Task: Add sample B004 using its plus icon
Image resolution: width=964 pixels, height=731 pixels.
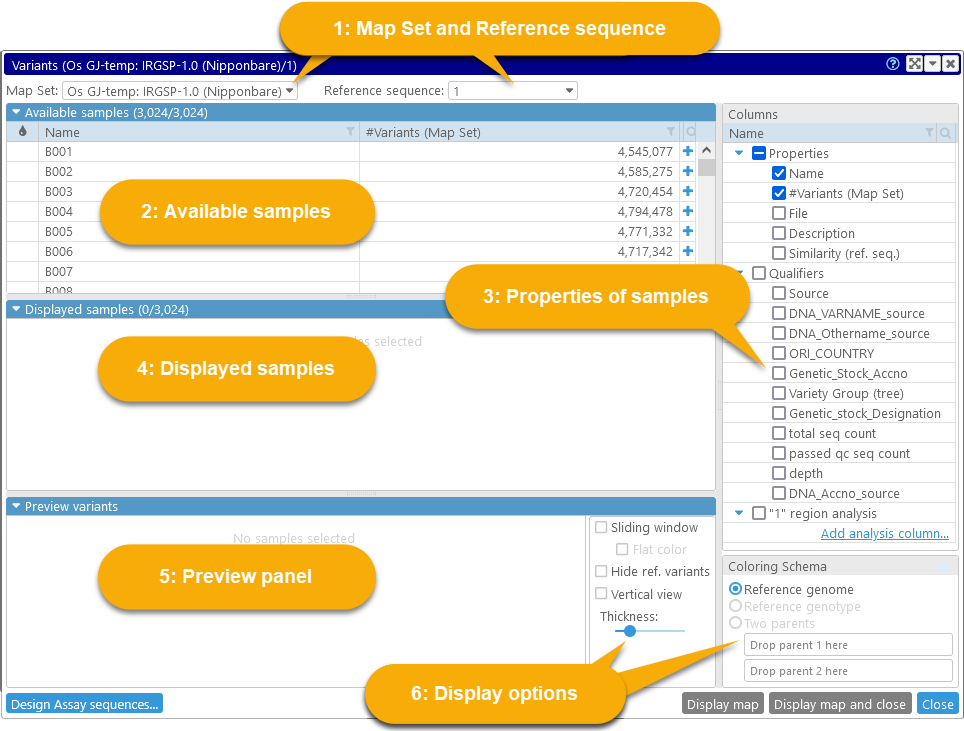Action: coord(687,212)
